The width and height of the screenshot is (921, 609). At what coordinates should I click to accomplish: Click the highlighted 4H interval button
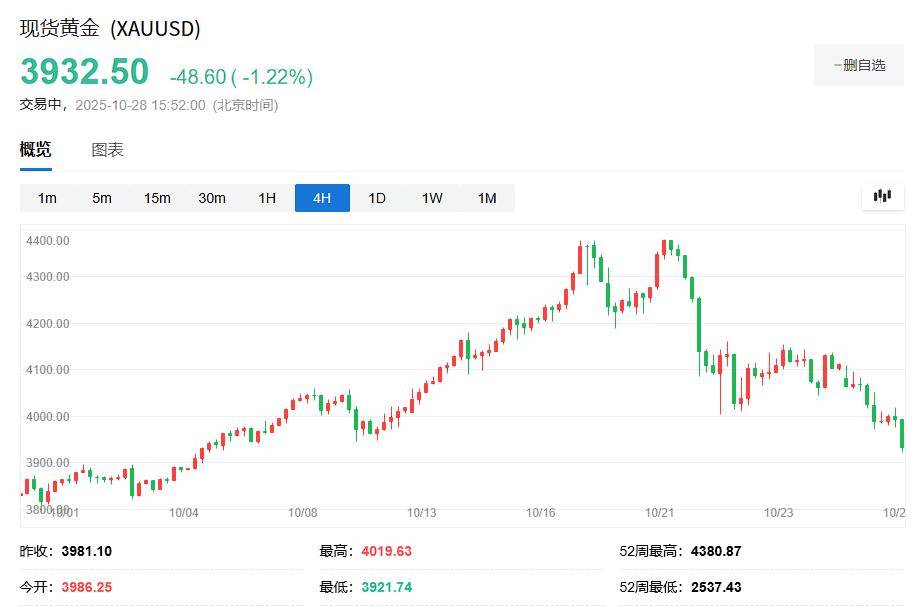[x=322, y=198]
